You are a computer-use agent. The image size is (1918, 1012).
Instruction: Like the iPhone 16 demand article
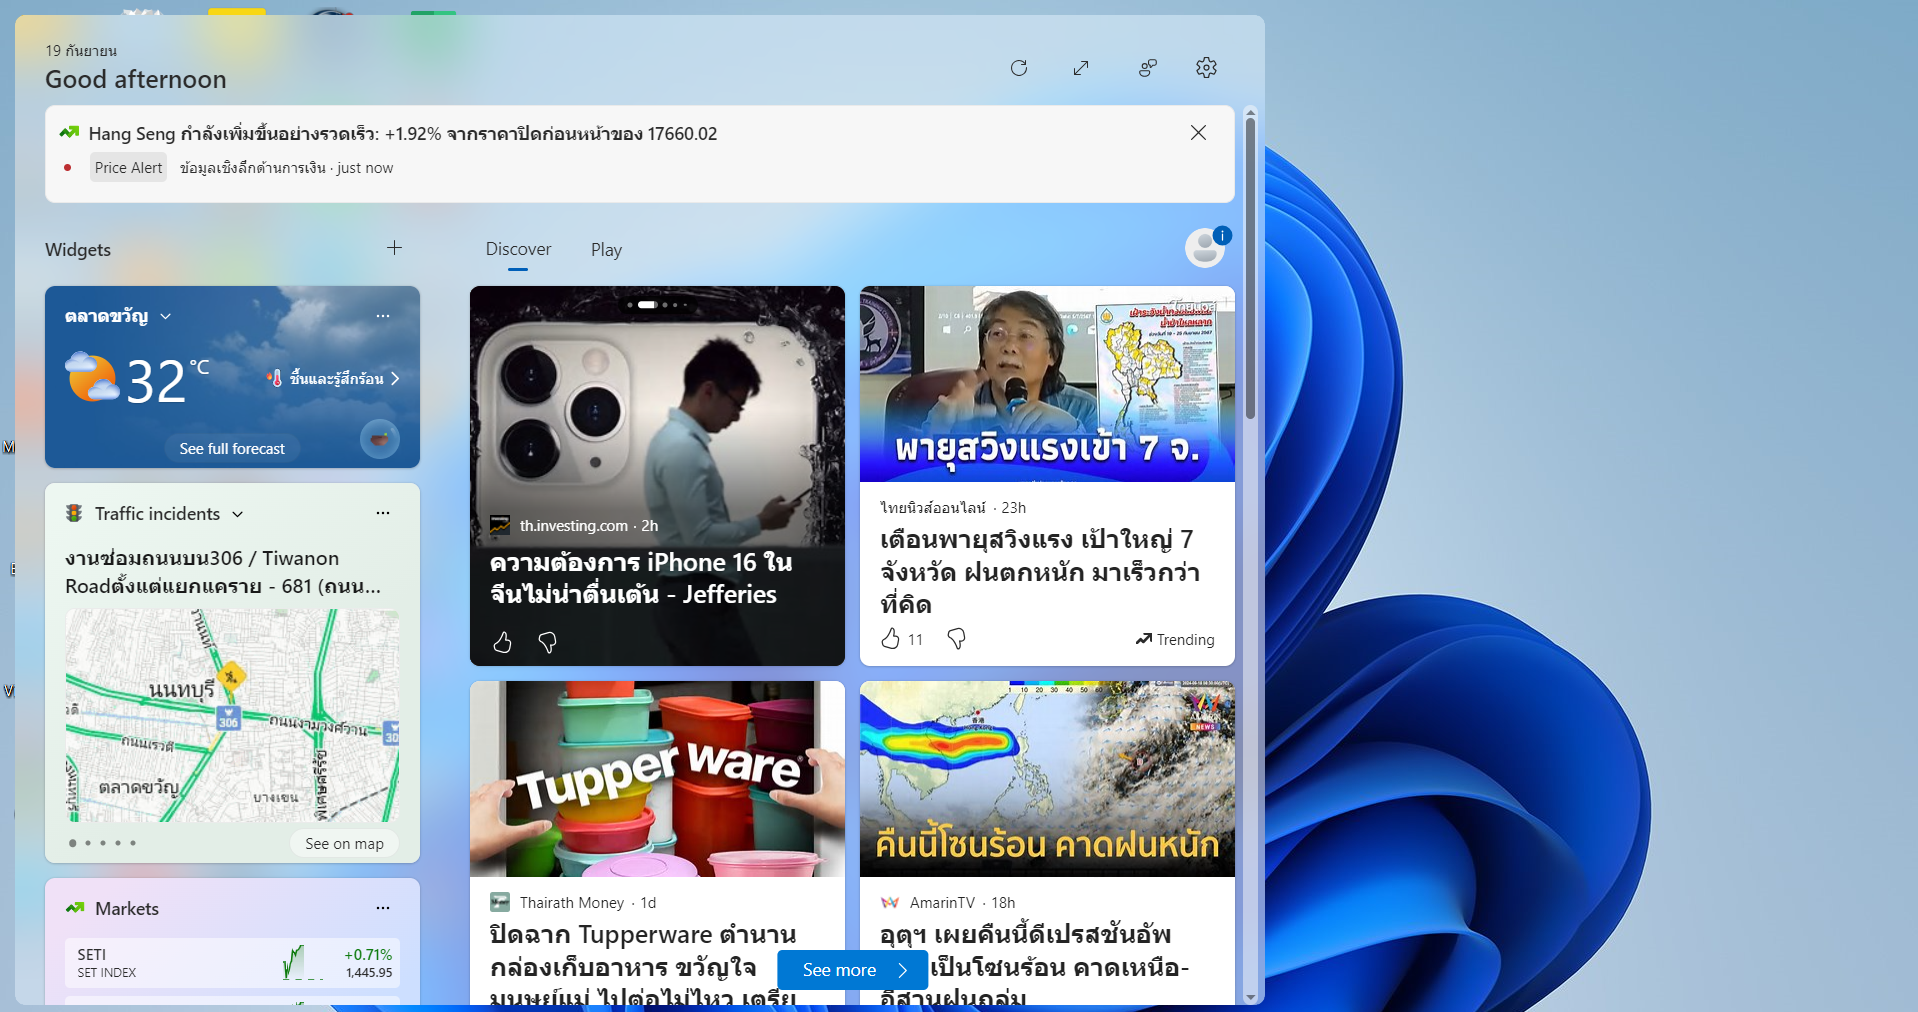[x=502, y=642]
